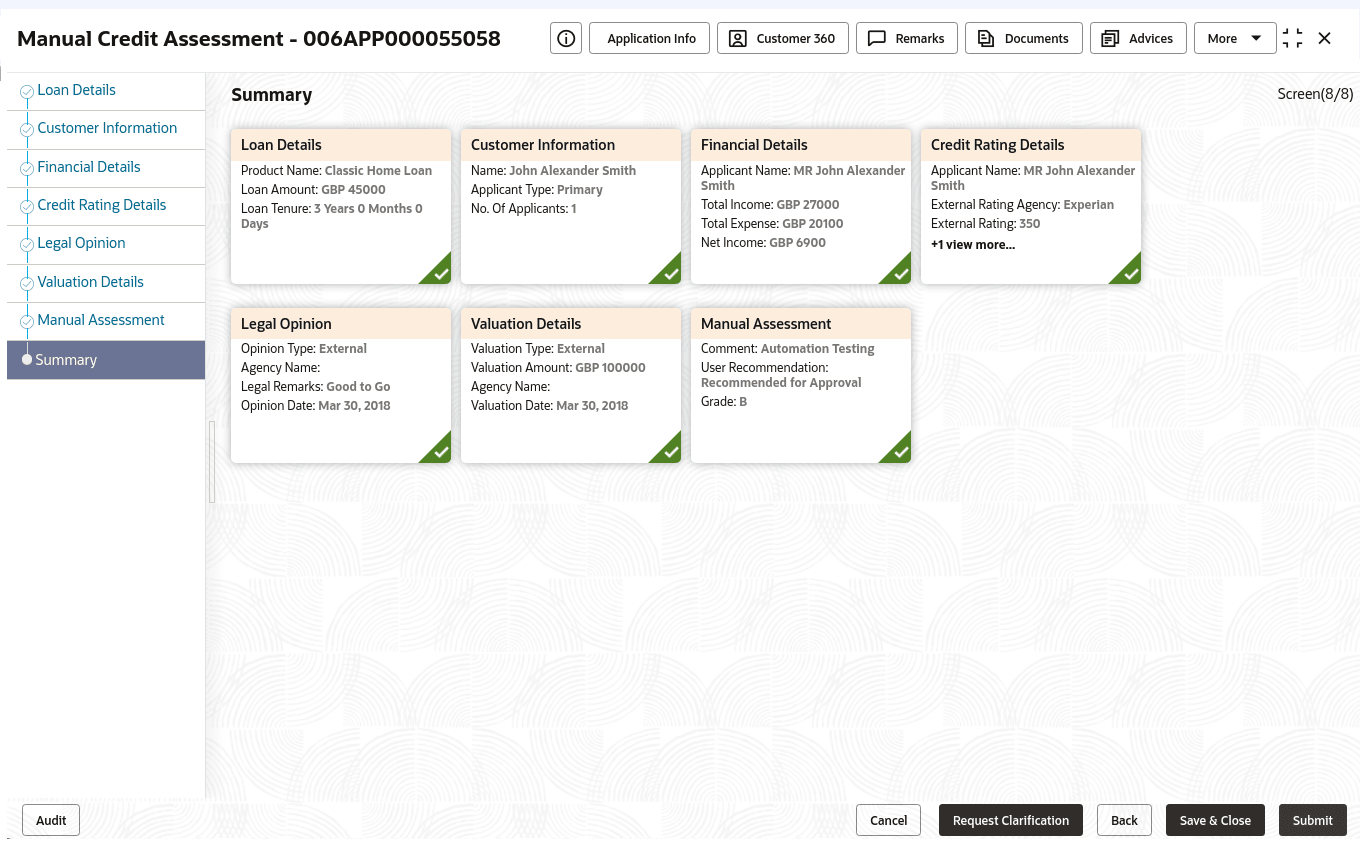Screen dimensions: 1360x841
Task: Click Request Clarification button
Action: pos(1011,820)
